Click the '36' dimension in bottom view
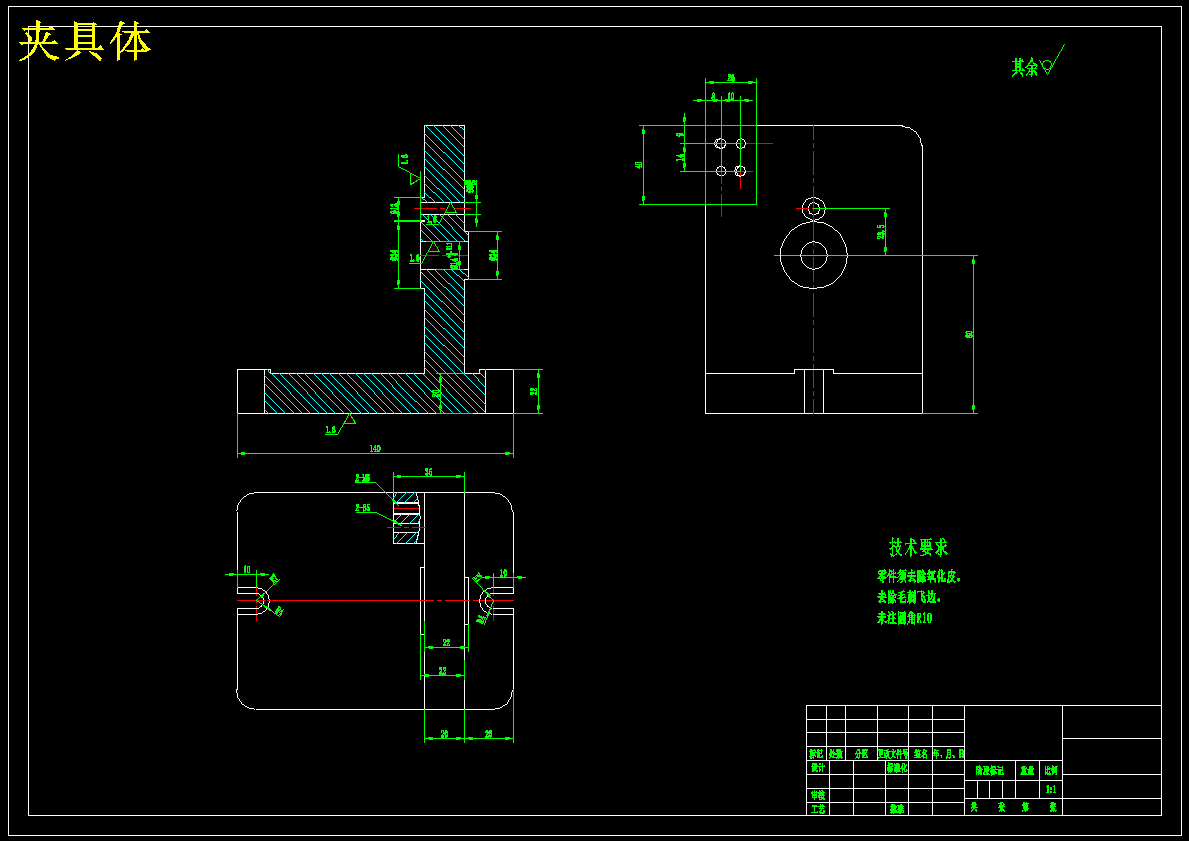Viewport: 1189px width, 841px height. coord(428,472)
